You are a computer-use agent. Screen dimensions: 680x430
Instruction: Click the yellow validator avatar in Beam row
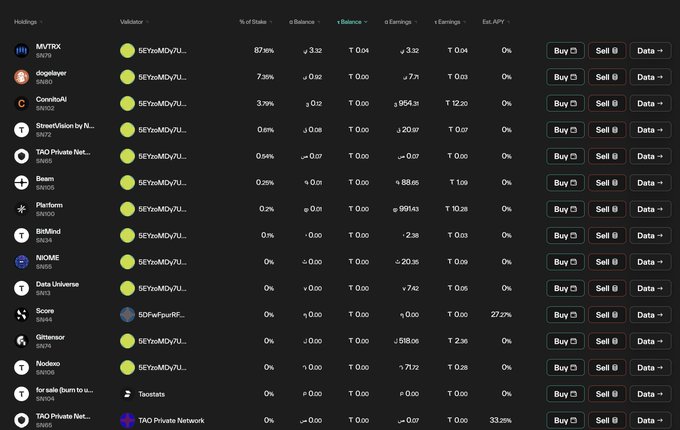(128, 182)
